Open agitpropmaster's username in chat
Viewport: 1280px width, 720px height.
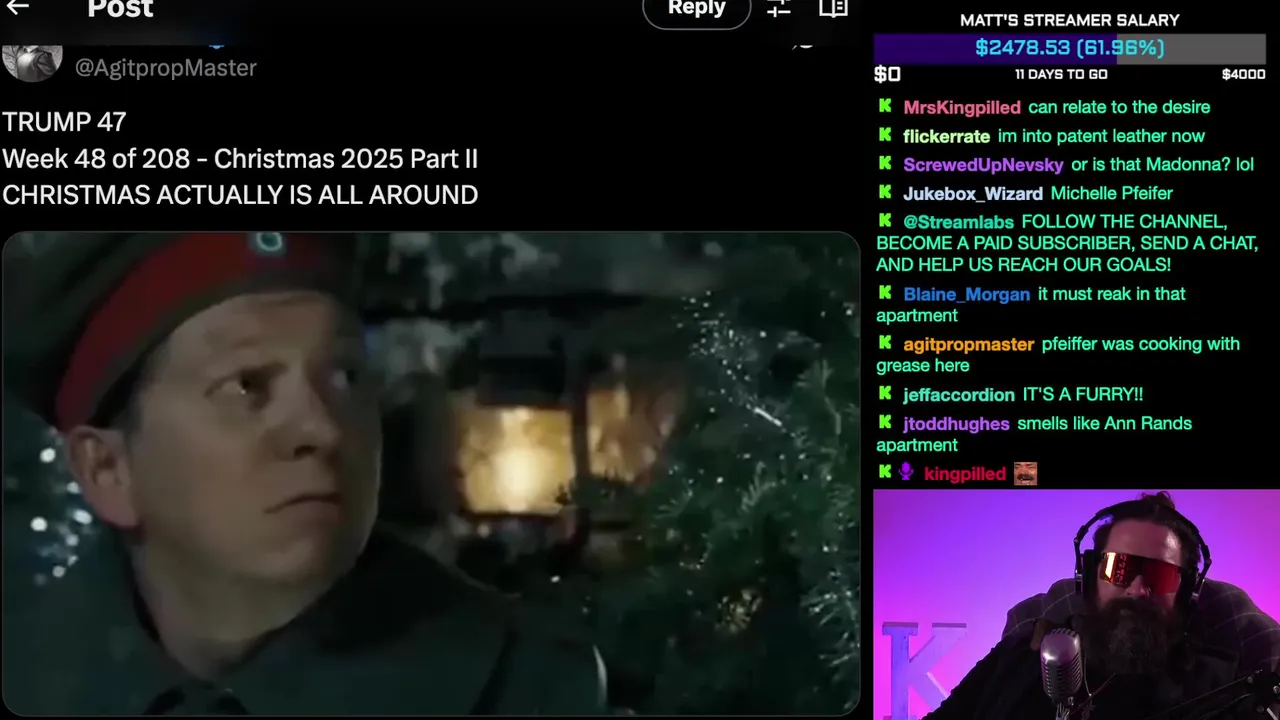968,344
